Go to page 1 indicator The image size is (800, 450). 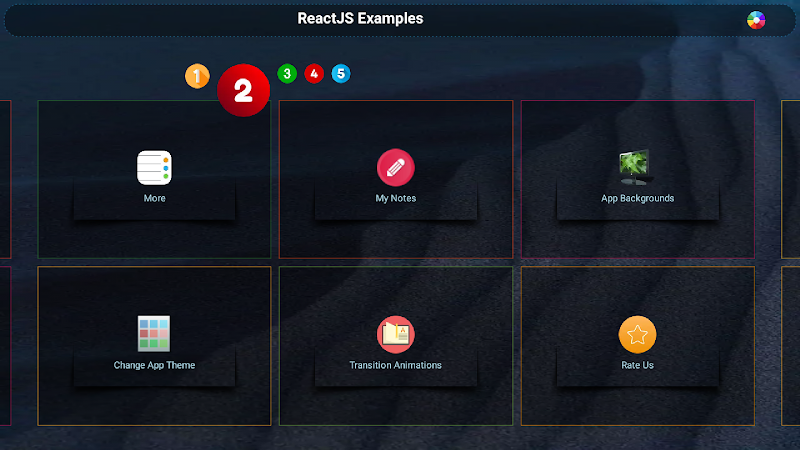pyautogui.click(x=197, y=76)
